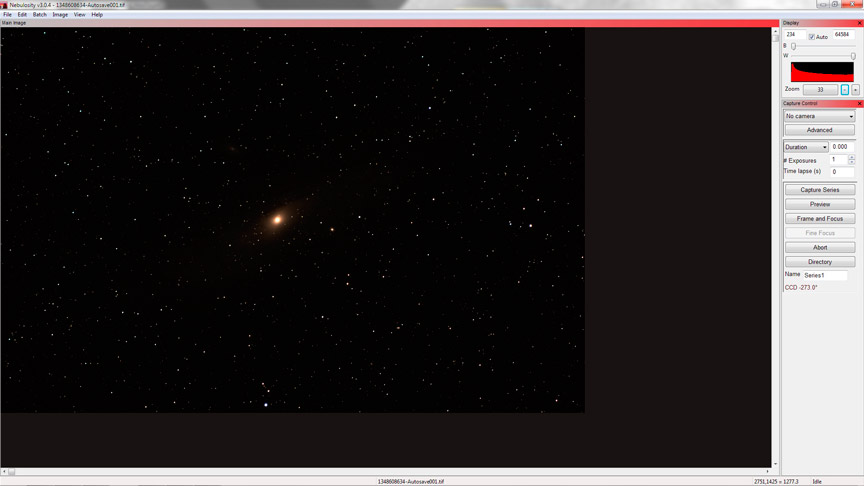Image resolution: width=864 pixels, height=486 pixels.
Task: Click the Capture Series button
Action: click(819, 190)
